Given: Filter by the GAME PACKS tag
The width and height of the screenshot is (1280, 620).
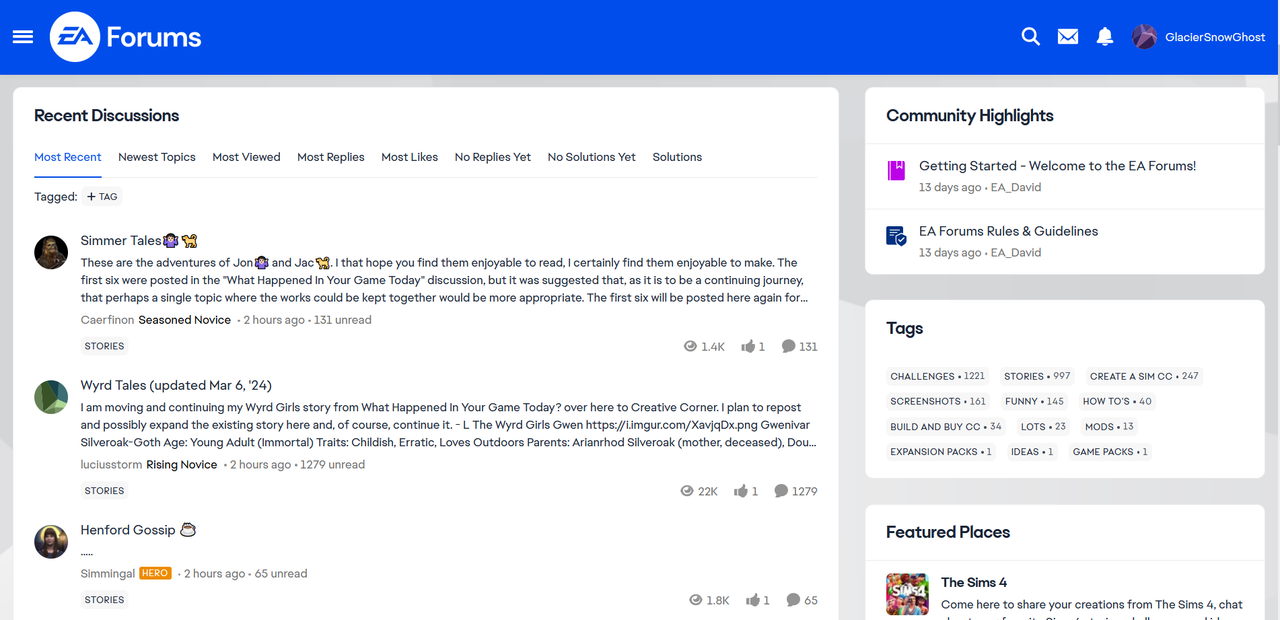Looking at the screenshot, I should (1110, 451).
